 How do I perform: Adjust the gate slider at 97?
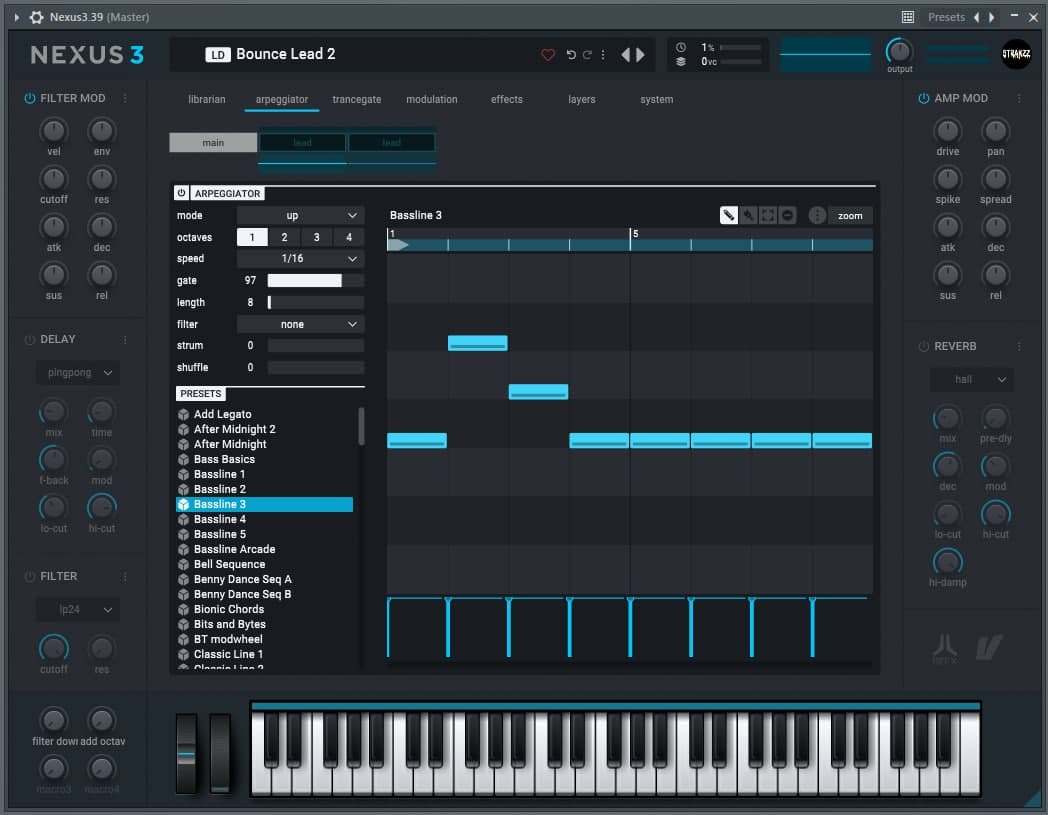tap(315, 281)
